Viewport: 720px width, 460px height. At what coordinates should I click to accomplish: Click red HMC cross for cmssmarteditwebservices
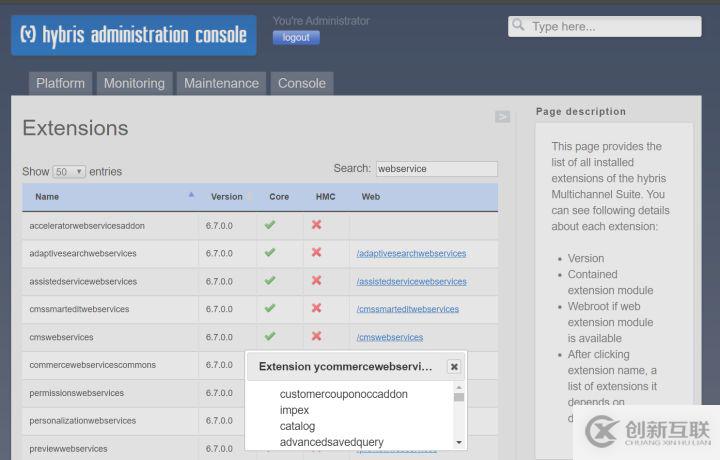(317, 309)
